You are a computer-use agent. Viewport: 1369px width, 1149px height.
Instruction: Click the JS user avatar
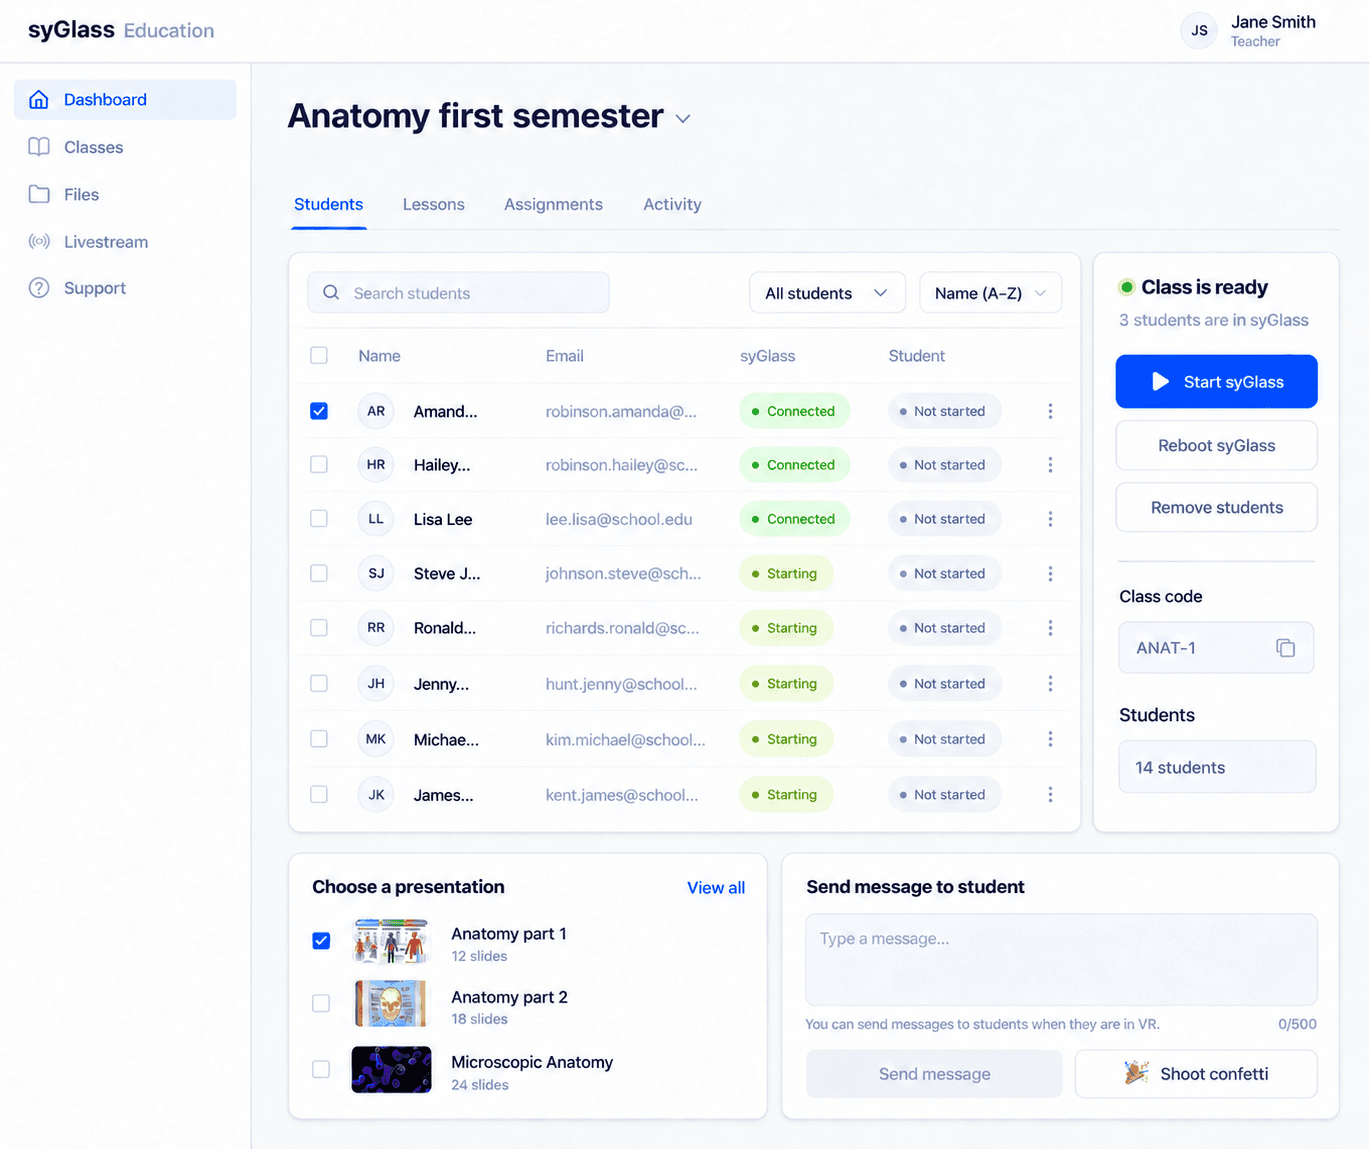pos(1199,31)
